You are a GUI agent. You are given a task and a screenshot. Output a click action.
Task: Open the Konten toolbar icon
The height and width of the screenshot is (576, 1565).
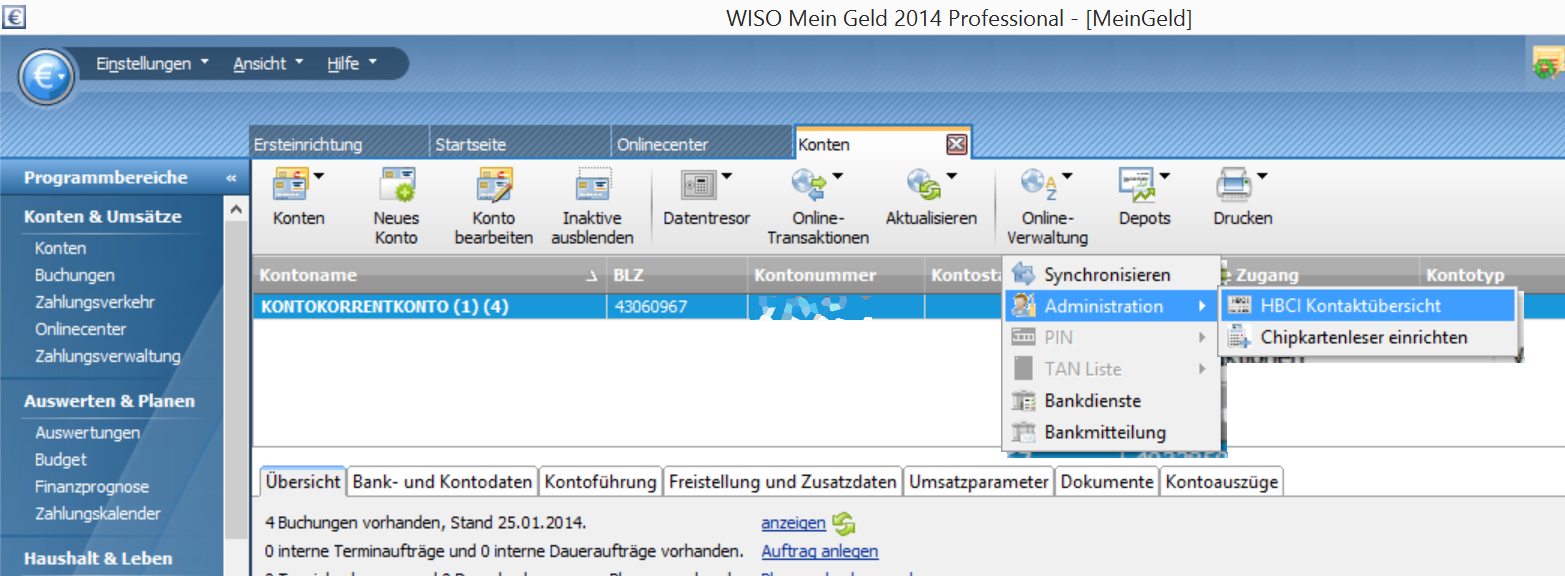[292, 186]
